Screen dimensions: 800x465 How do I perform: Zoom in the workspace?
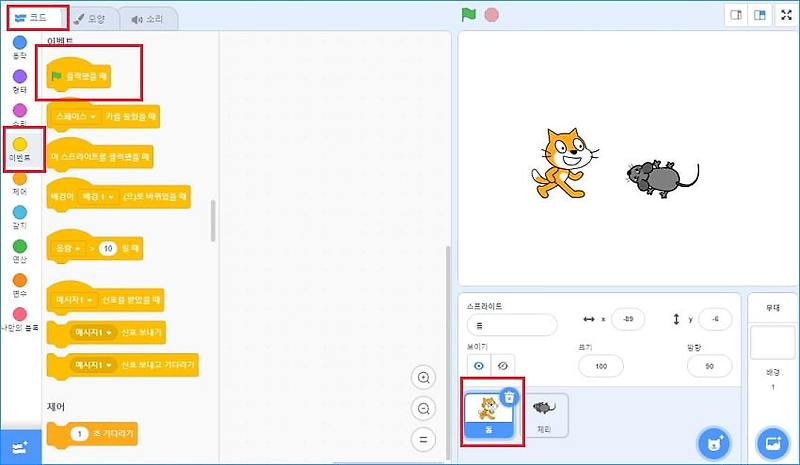click(x=423, y=378)
